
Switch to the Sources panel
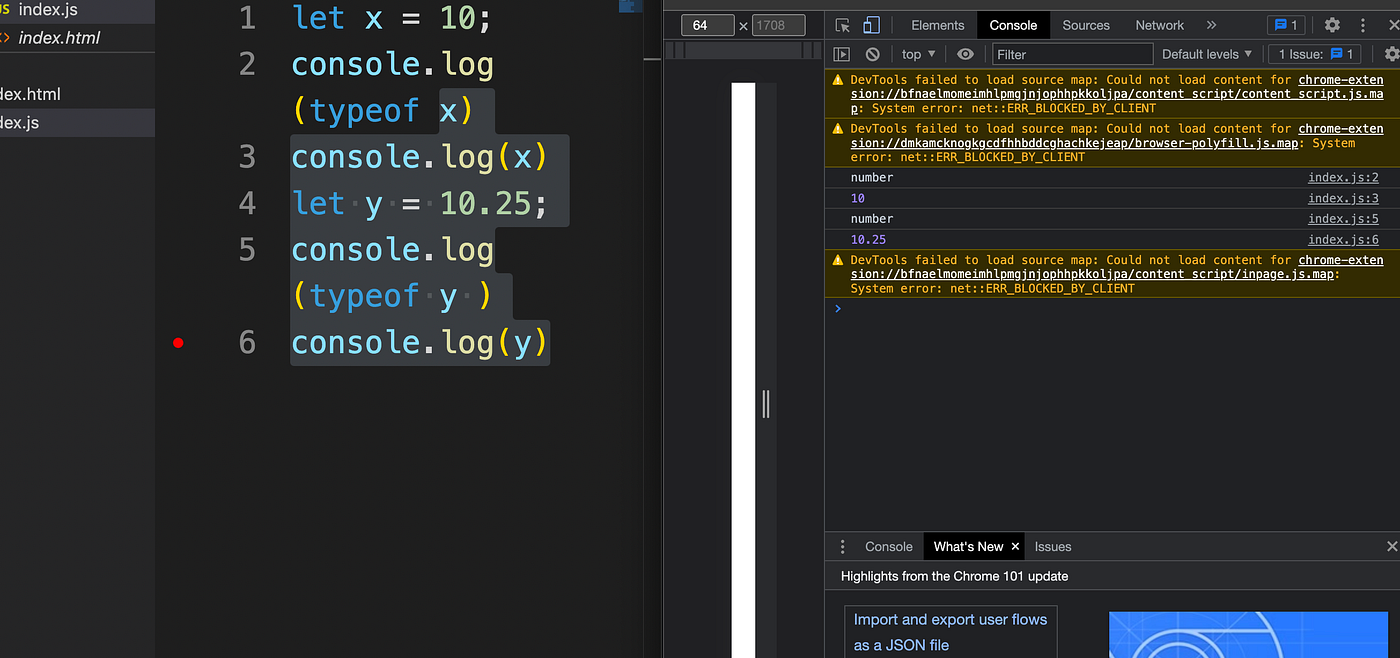(x=1086, y=25)
